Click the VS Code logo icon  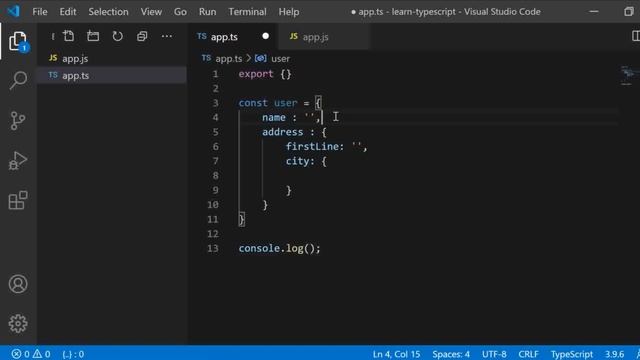click(x=13, y=11)
